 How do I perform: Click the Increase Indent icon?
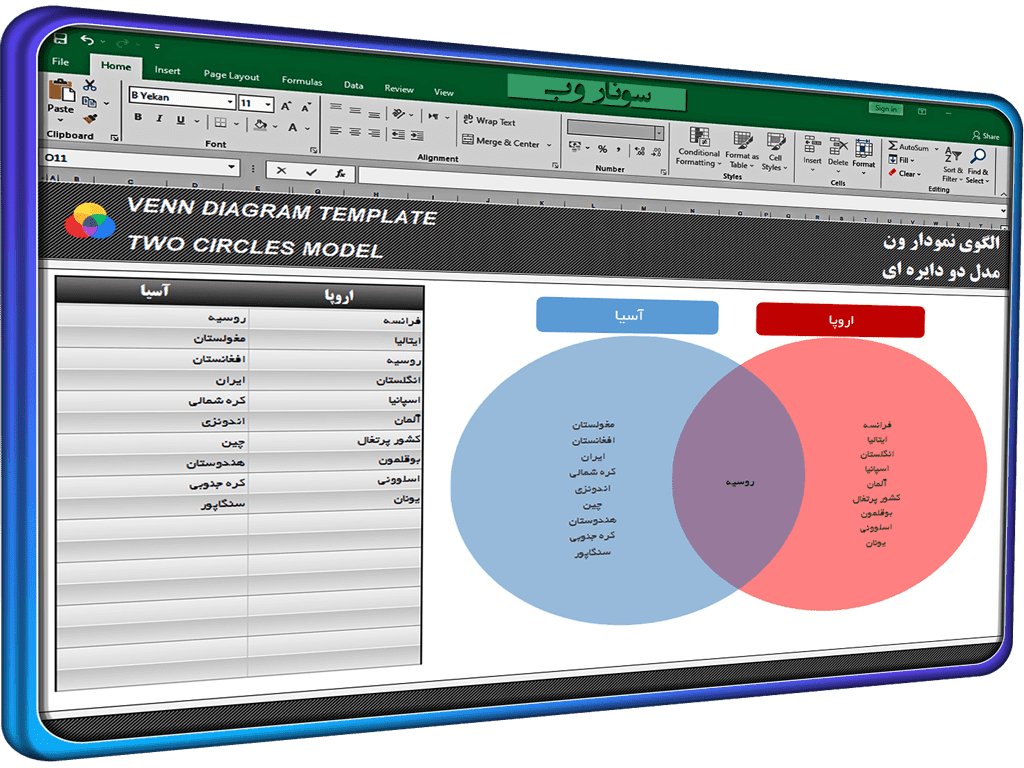417,136
